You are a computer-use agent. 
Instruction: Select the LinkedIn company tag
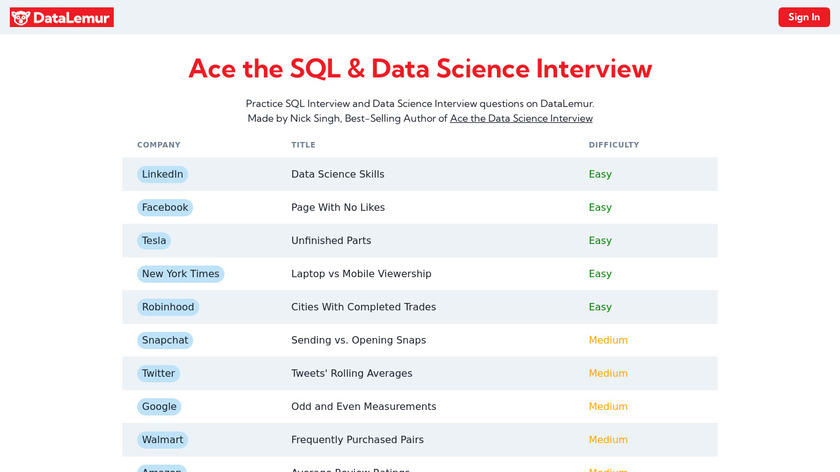point(162,174)
